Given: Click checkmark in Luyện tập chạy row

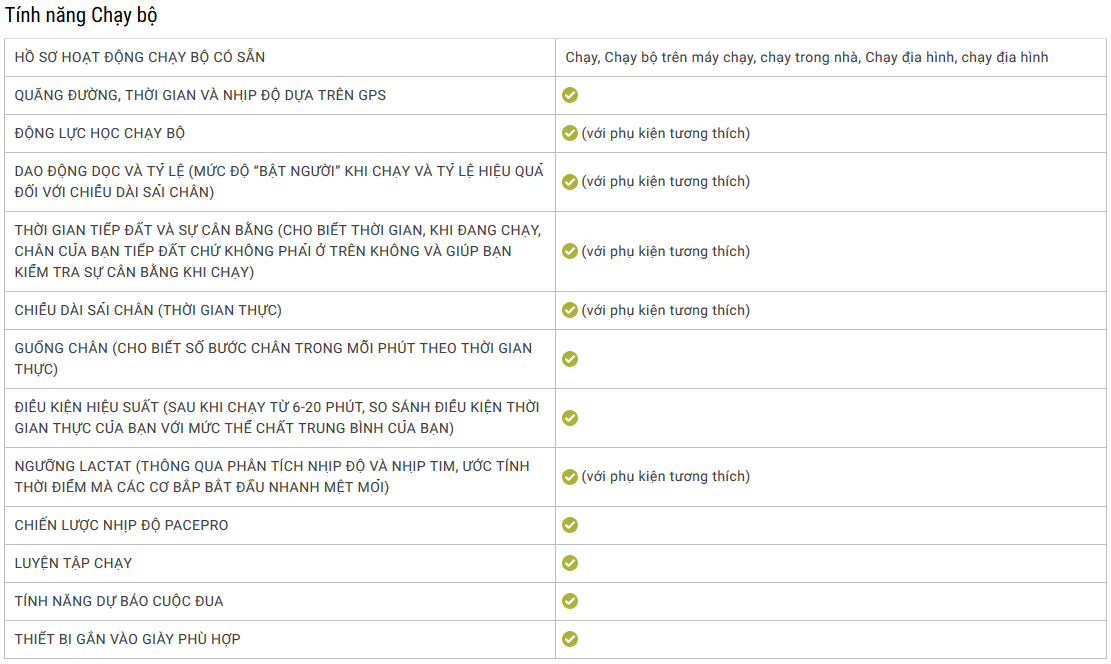Looking at the screenshot, I should click(x=570, y=563).
